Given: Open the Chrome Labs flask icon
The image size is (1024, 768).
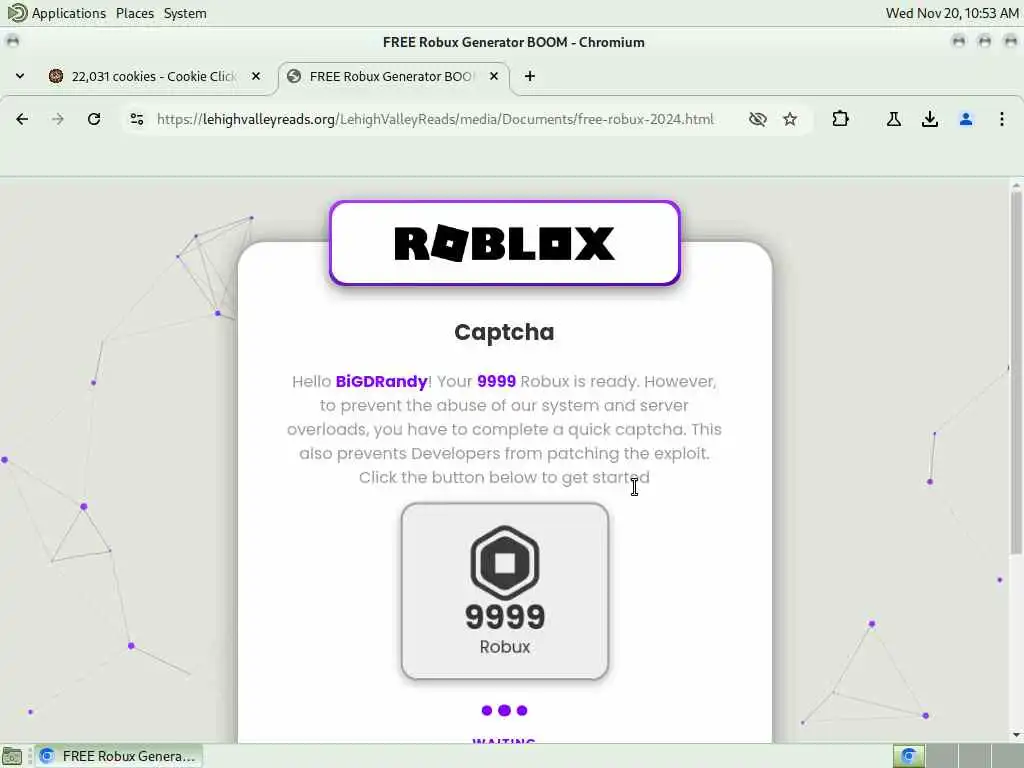Looking at the screenshot, I should click(894, 119).
